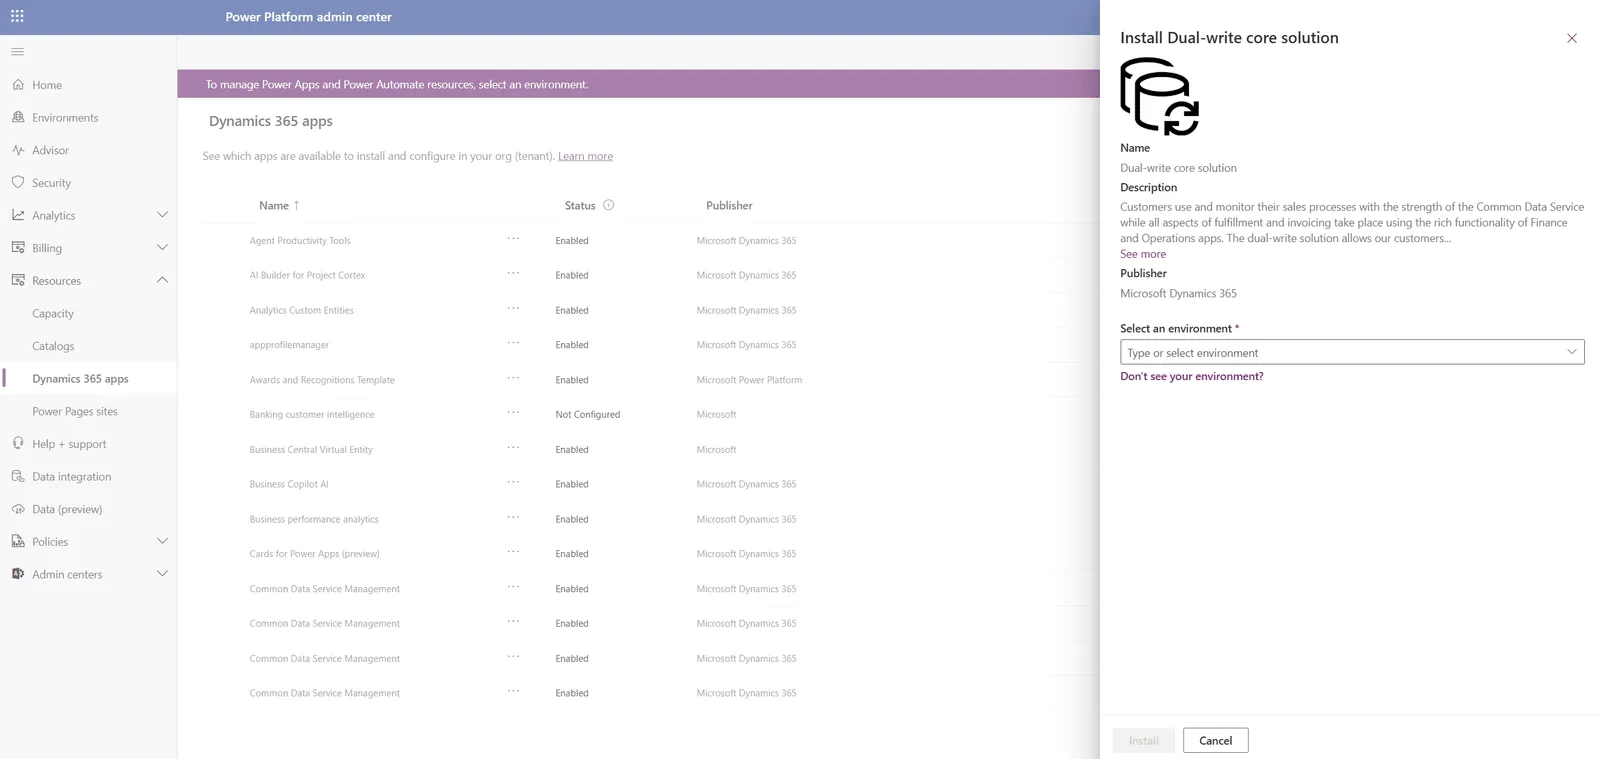Click the Security shield icon
This screenshot has height=759, width=1600.
click(18, 182)
